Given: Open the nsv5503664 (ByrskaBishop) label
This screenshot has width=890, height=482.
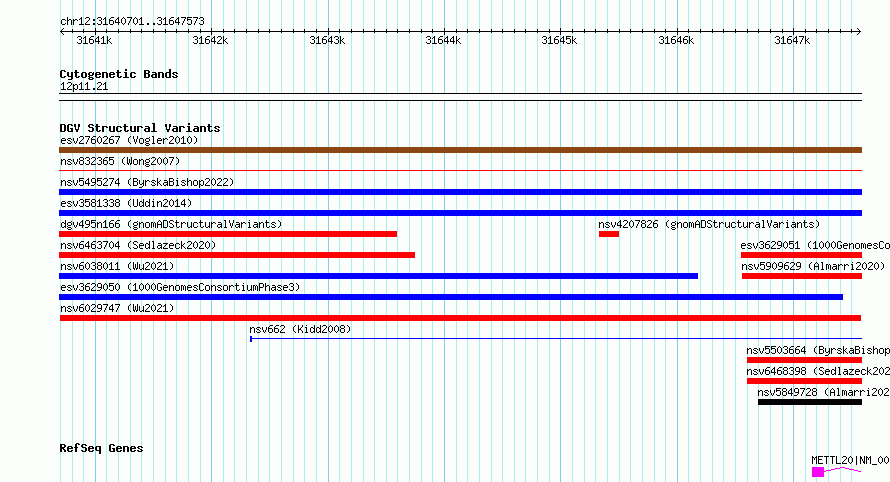Looking at the screenshot, I should (x=818, y=350).
